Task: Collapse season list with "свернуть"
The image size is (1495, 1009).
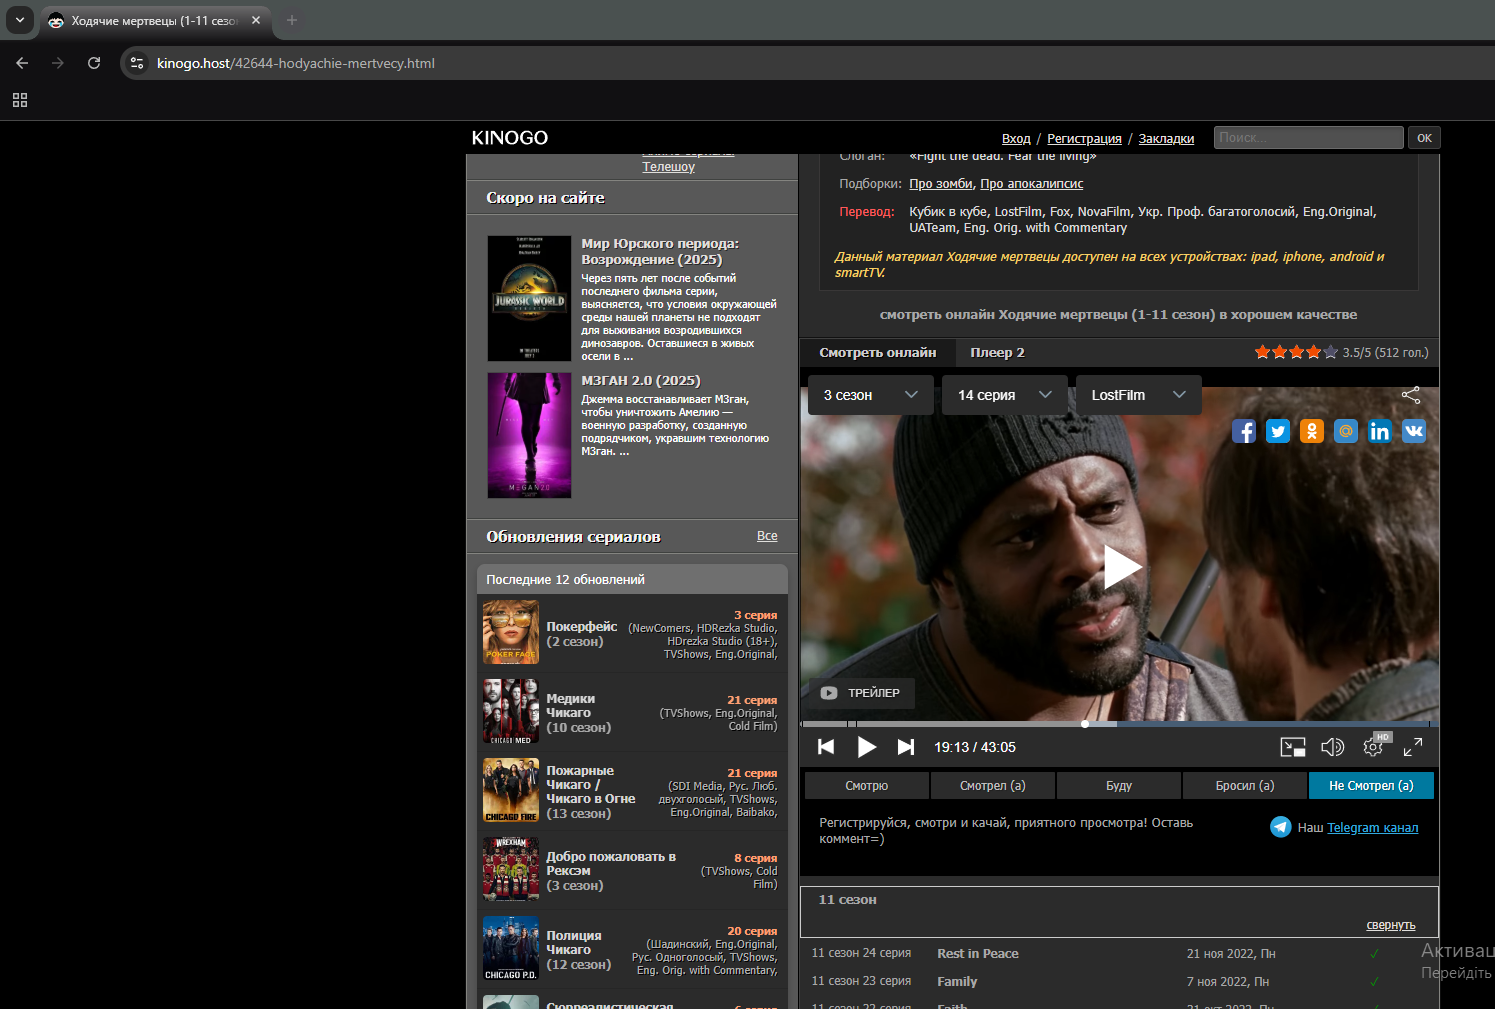Action: [x=1391, y=925]
